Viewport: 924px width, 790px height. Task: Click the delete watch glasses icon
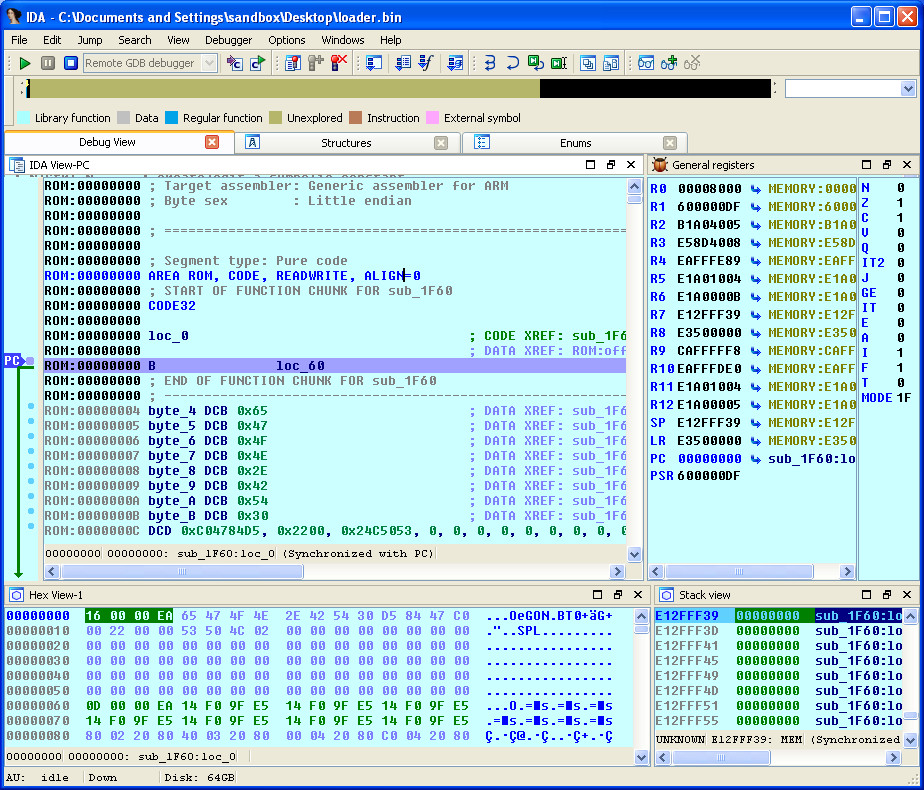pos(692,63)
